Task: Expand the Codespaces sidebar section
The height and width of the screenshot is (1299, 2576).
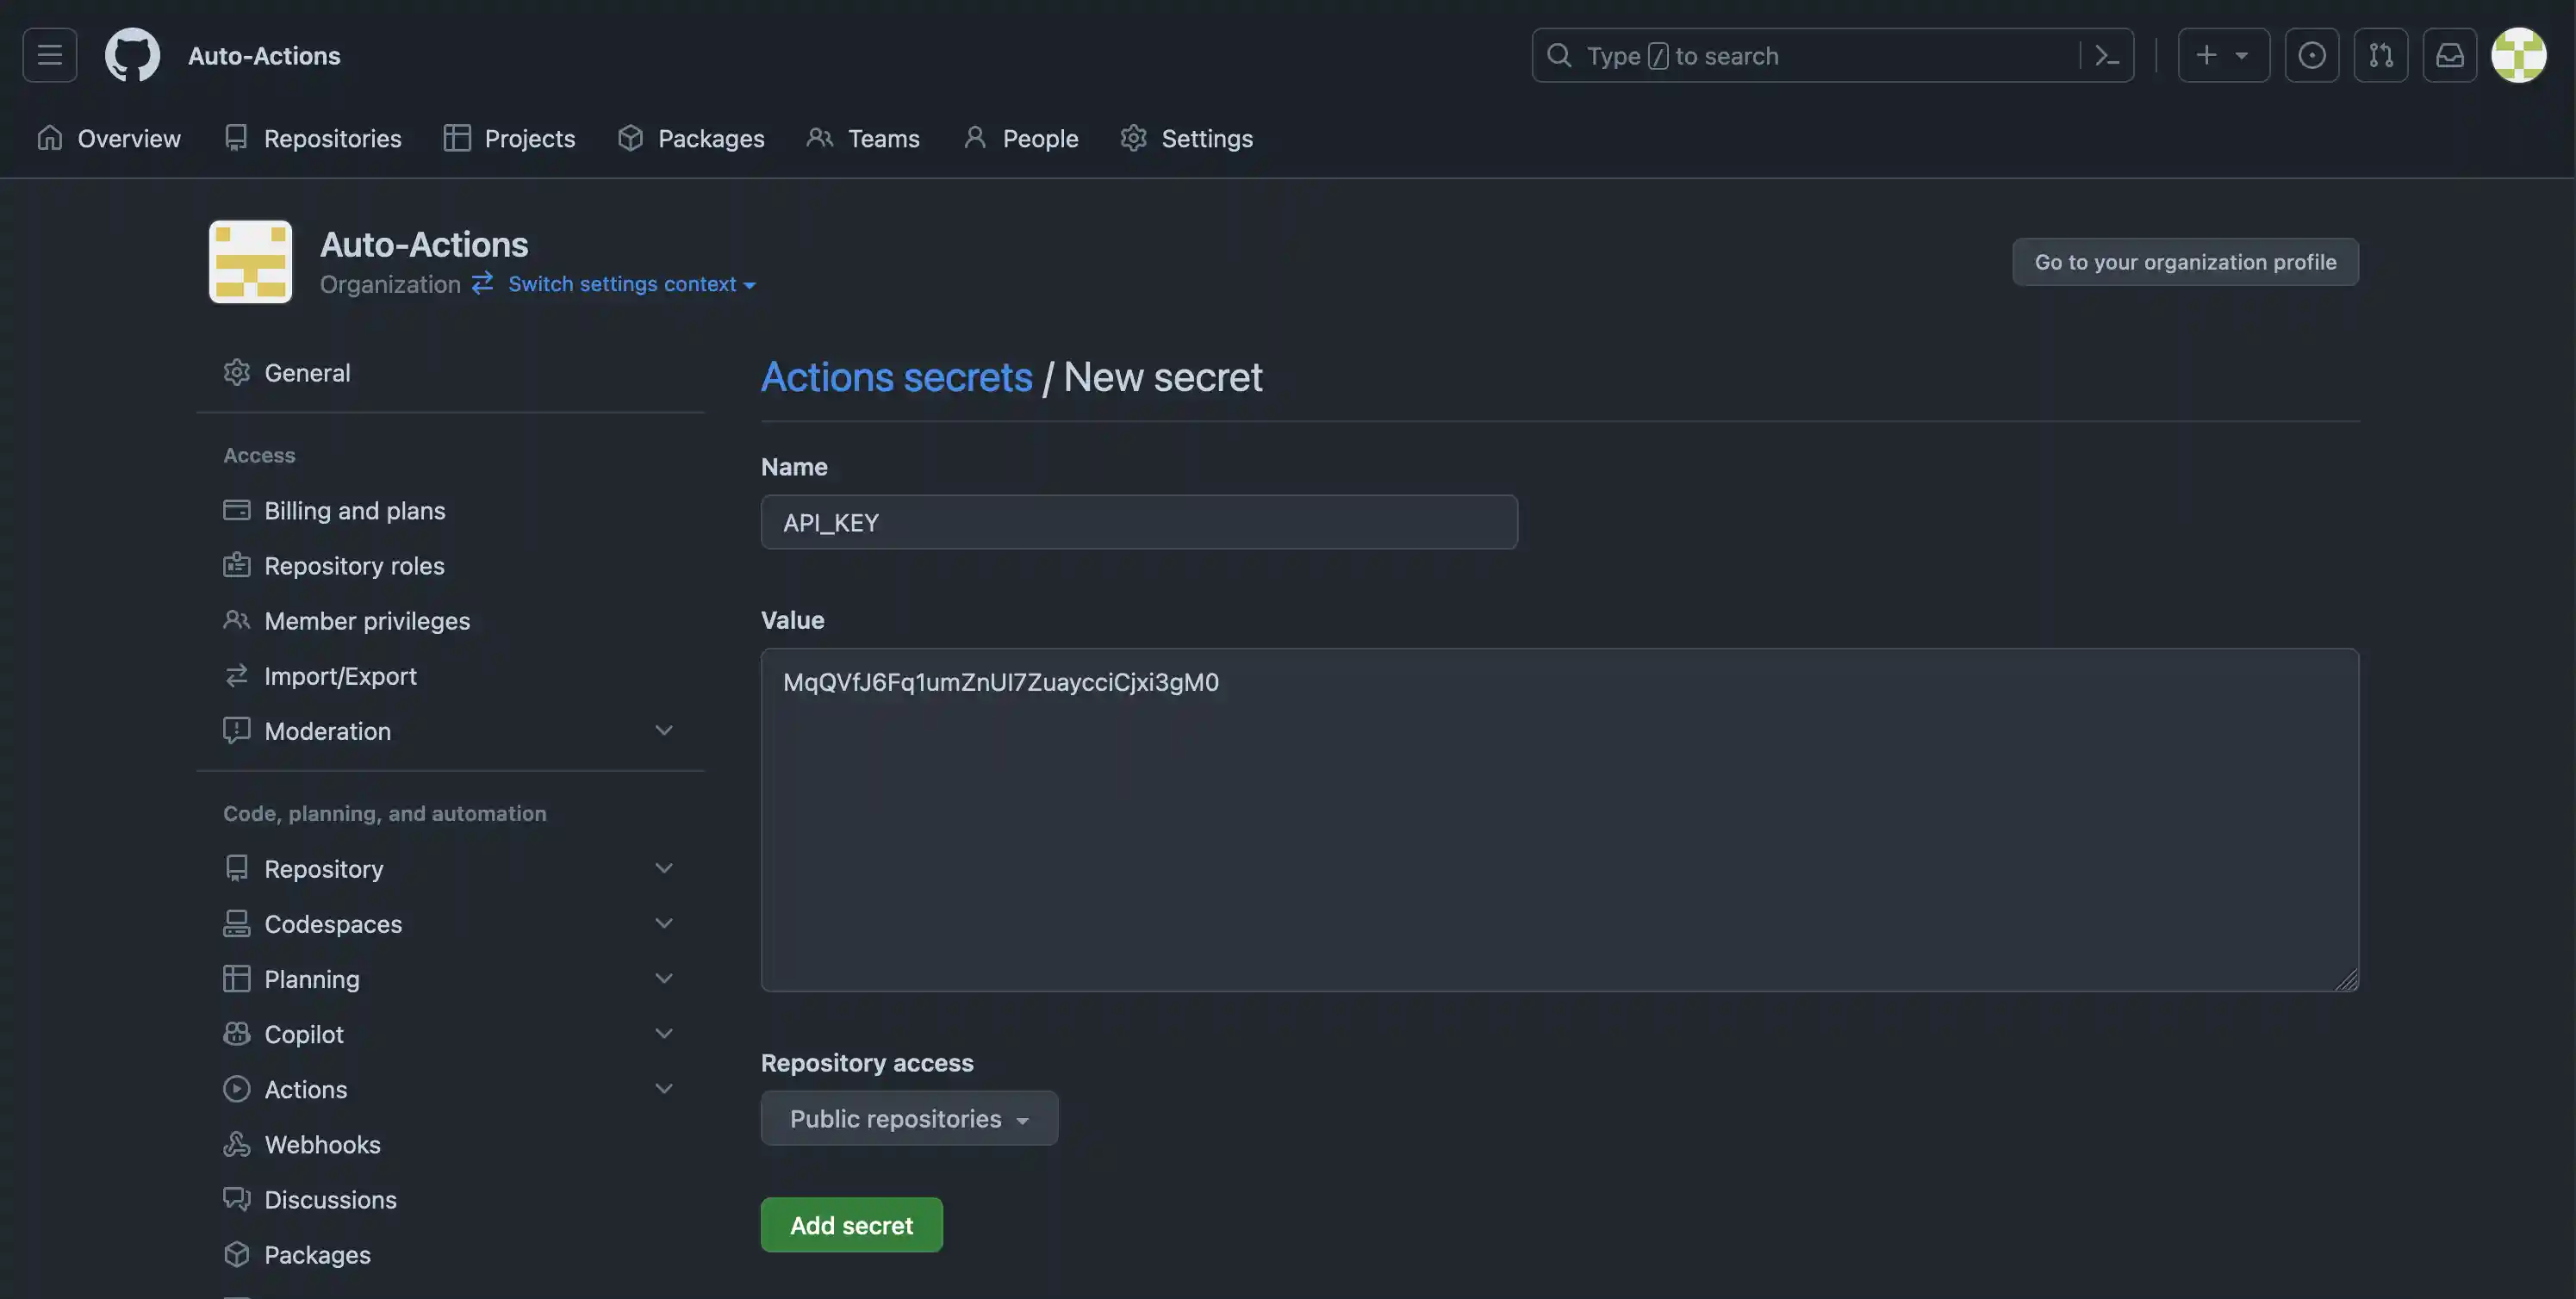Action: click(x=663, y=924)
